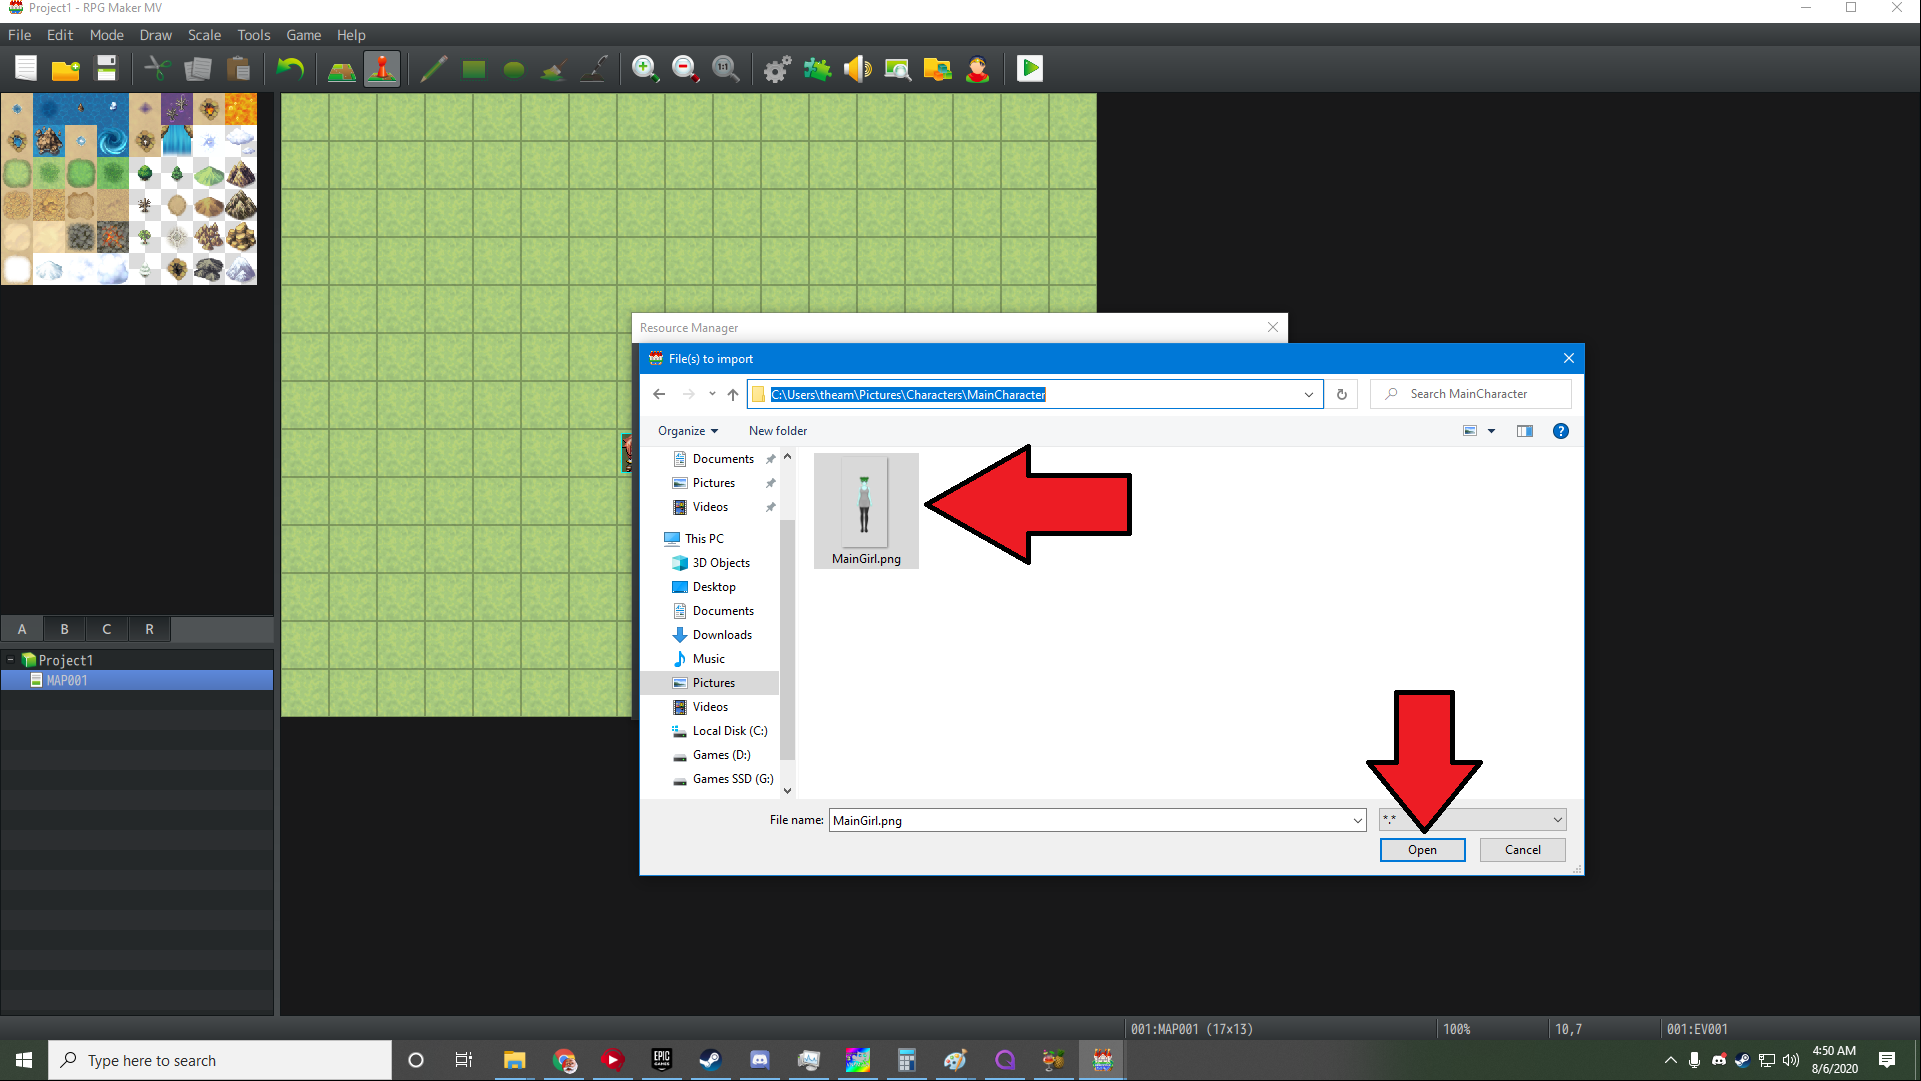Open the Character Generator icon
1921x1081 pixels.
977,69
